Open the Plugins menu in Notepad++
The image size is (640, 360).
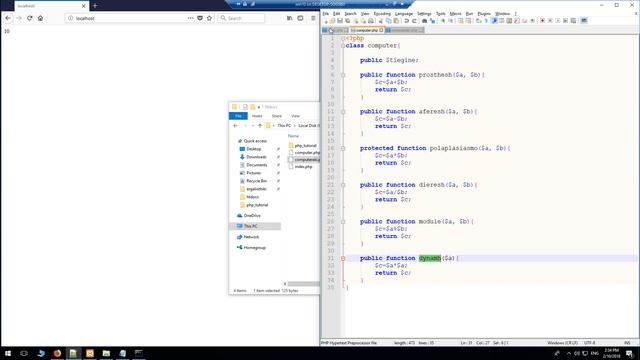tap(484, 13)
